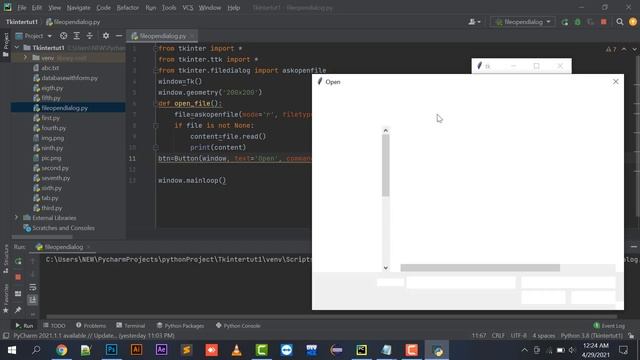Image resolution: width=640 pixels, height=360 pixels.
Task: Open the Tools menu
Action: pos(169,8)
